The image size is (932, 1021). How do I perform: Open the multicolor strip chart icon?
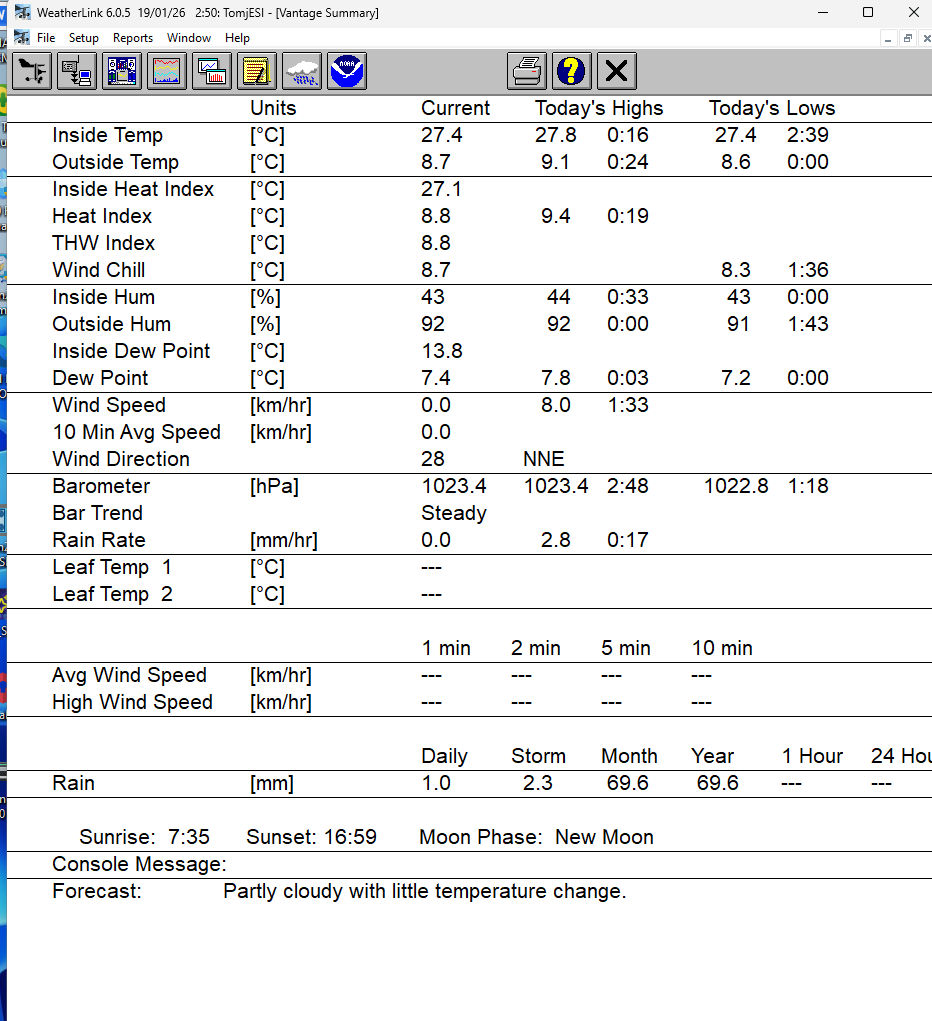coord(167,72)
